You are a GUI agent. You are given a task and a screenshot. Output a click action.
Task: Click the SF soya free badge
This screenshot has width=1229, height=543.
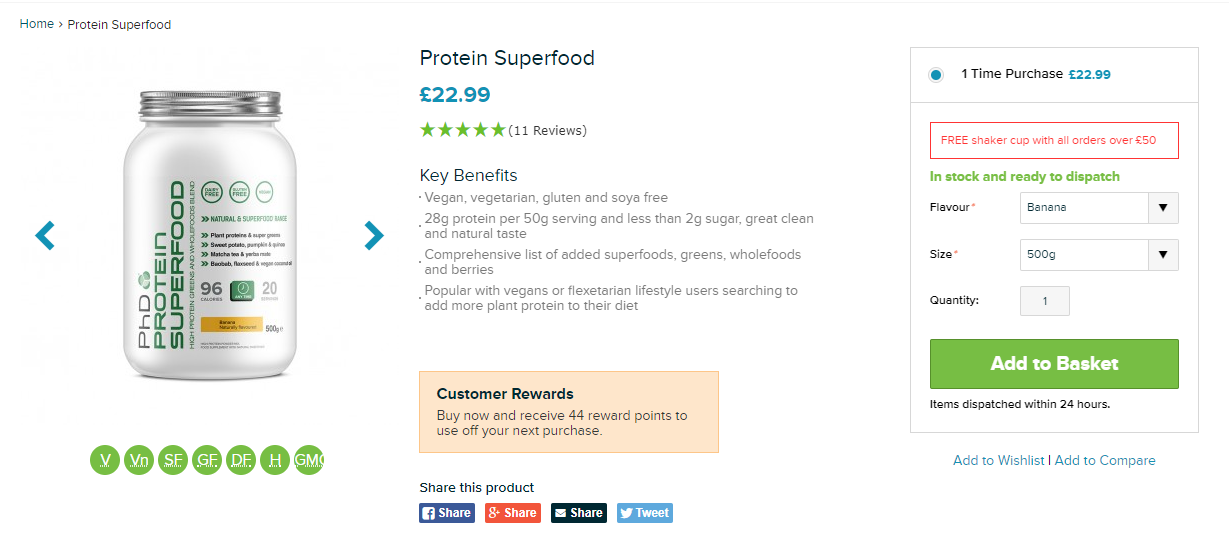click(173, 460)
